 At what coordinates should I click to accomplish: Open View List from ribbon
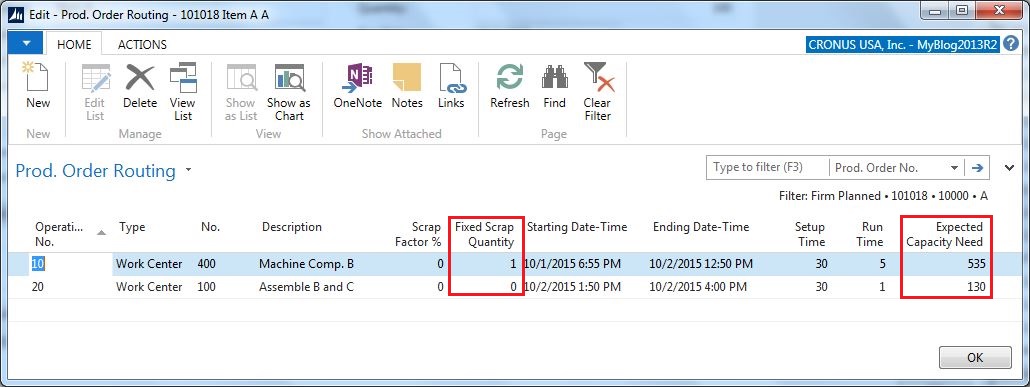coord(183,91)
